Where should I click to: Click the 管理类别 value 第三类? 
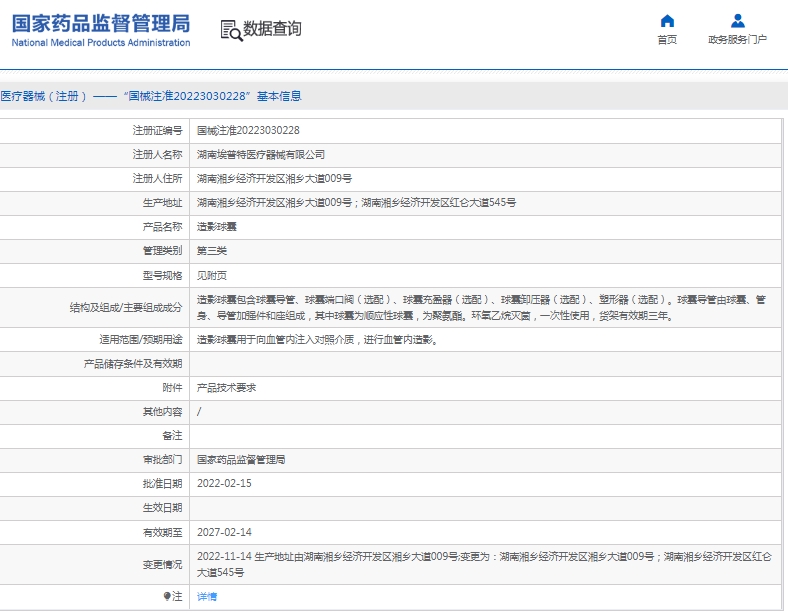tap(212, 251)
